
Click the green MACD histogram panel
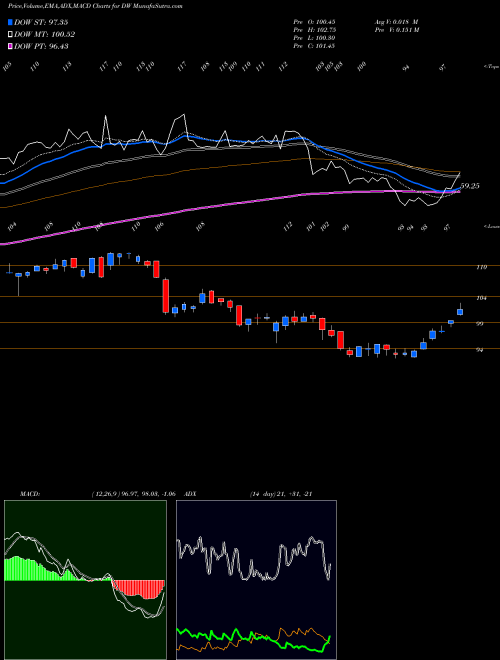85,580
